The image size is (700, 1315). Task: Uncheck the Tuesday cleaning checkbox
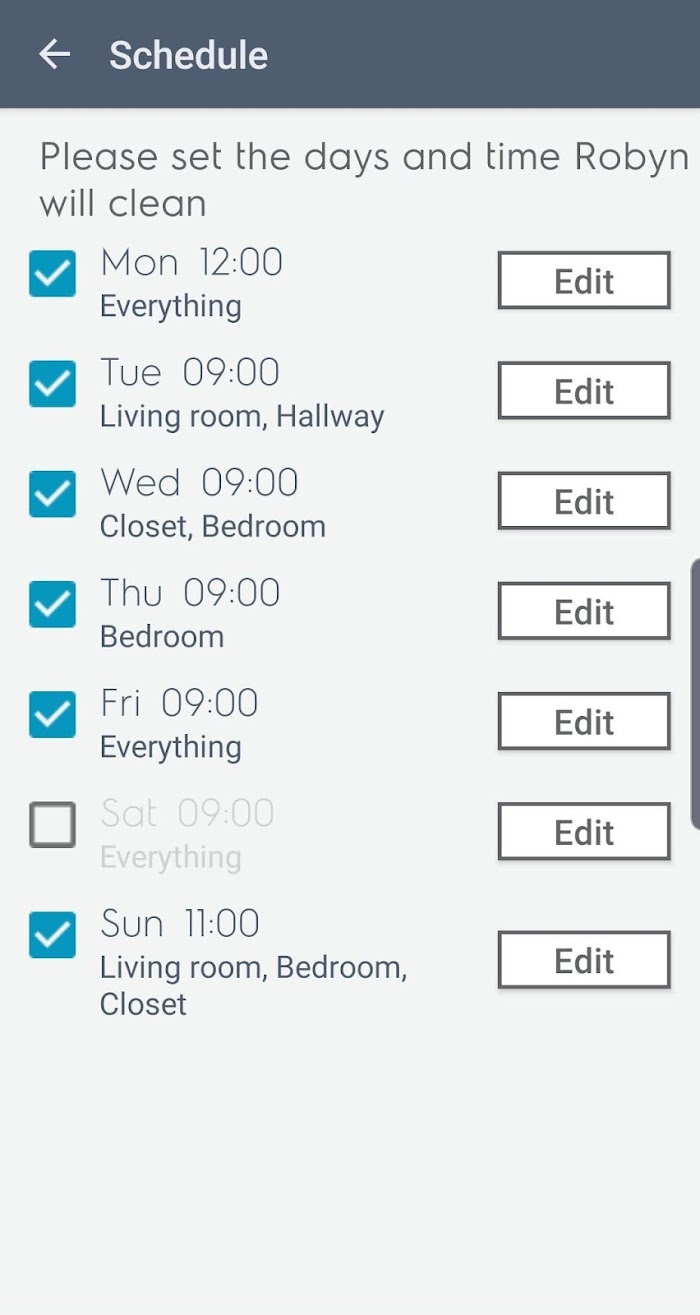[52, 384]
